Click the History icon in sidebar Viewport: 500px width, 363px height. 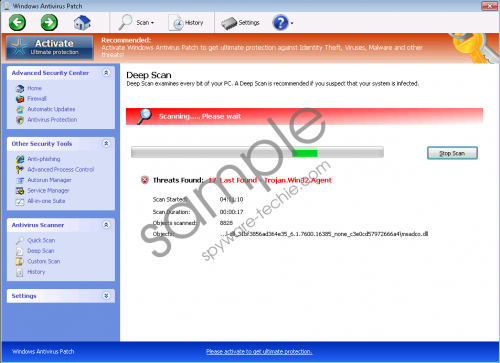click(20, 272)
